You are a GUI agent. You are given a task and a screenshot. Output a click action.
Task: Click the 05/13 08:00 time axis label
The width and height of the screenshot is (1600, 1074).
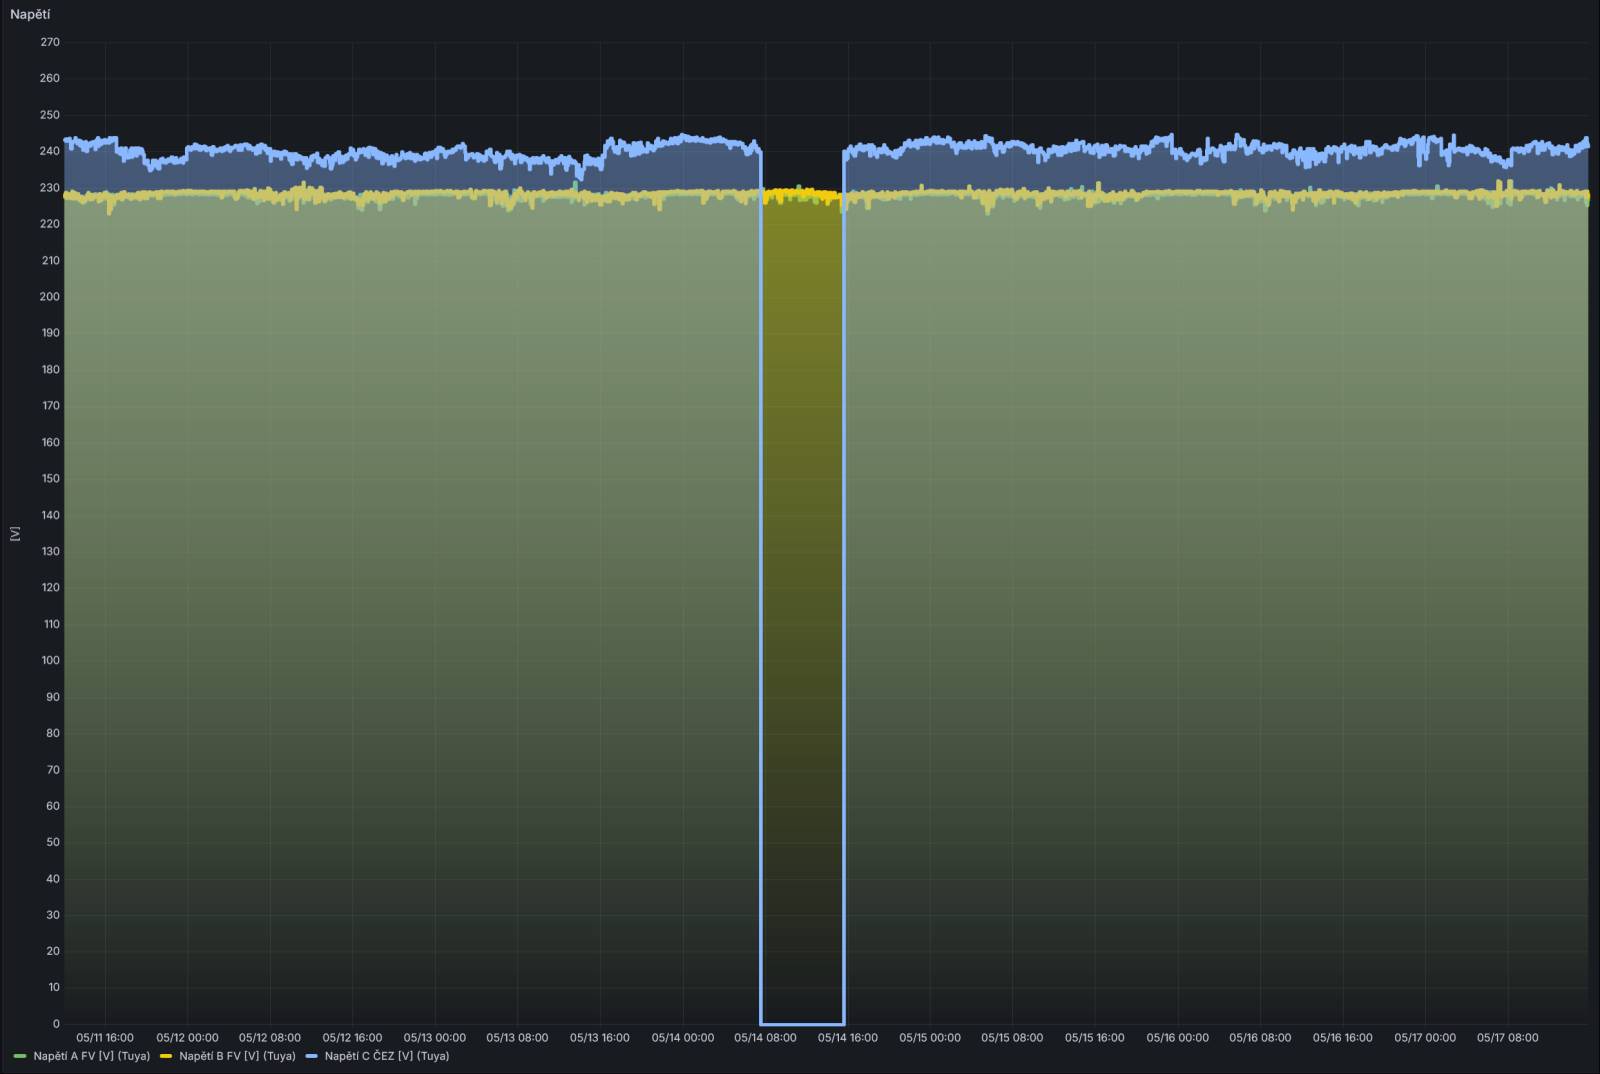517,1038
